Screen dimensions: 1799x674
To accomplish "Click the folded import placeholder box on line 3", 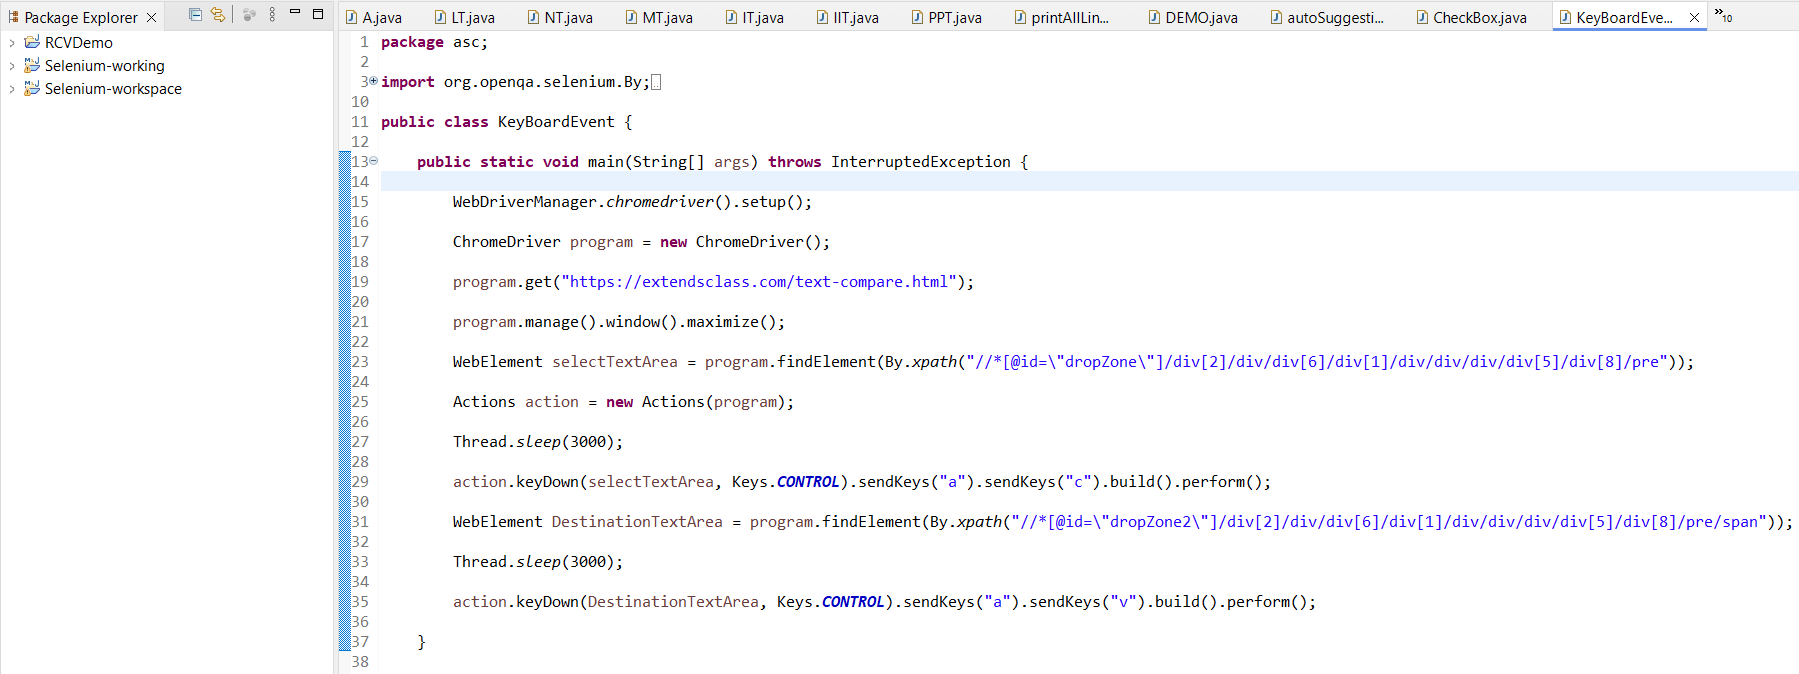I will (x=656, y=82).
